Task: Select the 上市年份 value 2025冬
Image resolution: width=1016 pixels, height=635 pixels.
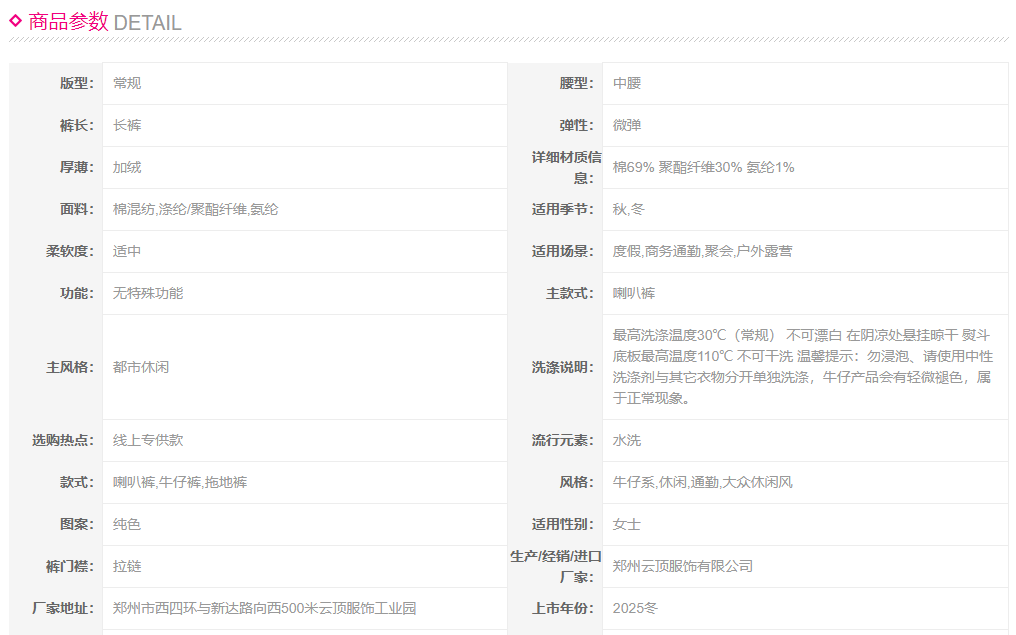Action: (x=636, y=608)
